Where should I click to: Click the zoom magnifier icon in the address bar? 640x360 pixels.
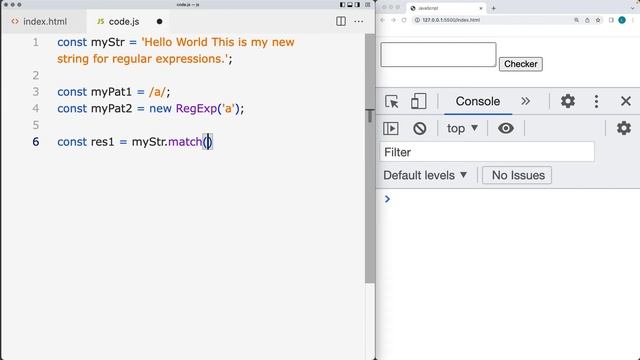coord(576,20)
